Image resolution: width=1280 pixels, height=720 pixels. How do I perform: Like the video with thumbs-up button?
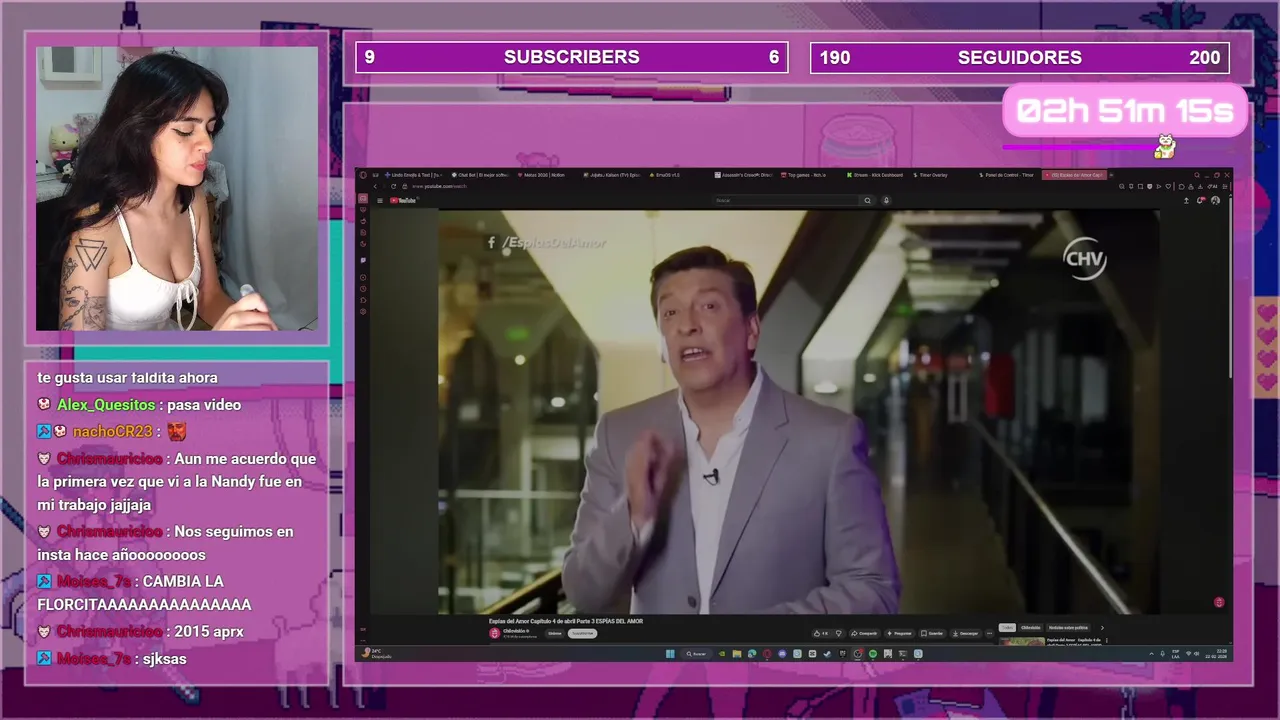[821, 633]
